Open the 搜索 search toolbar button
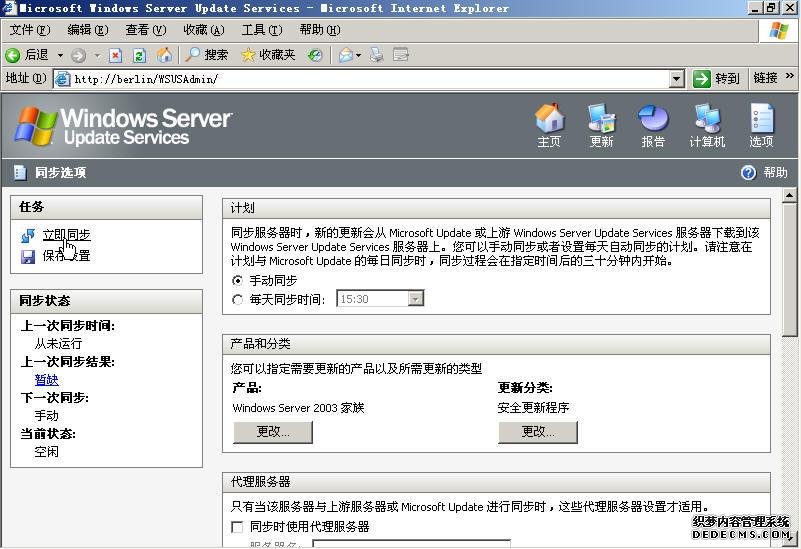This screenshot has width=801, height=549. (x=207, y=55)
